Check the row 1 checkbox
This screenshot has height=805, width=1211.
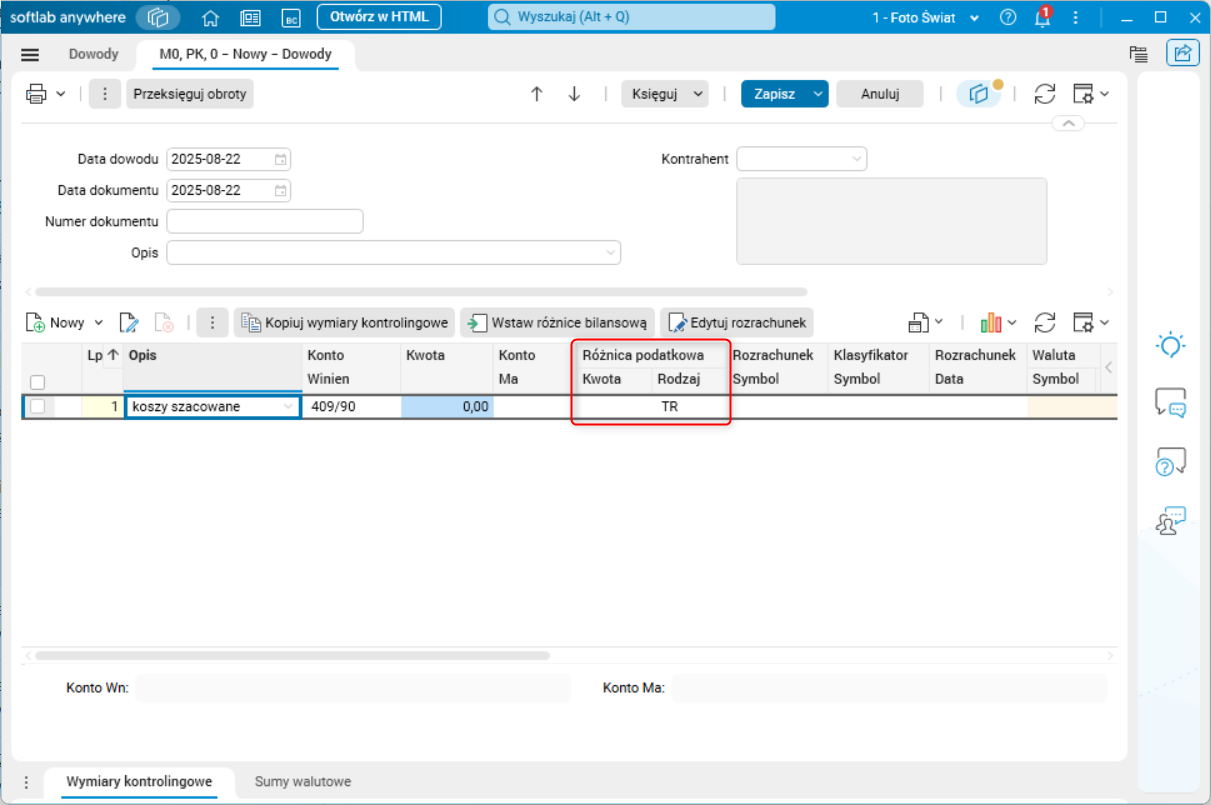(x=37, y=406)
